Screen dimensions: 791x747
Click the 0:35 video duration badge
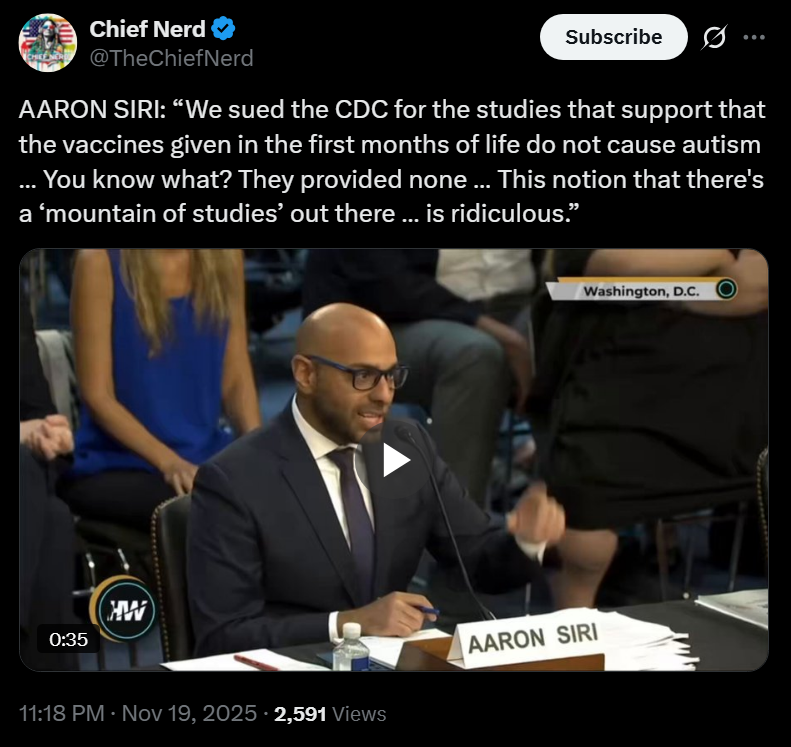coord(68,639)
